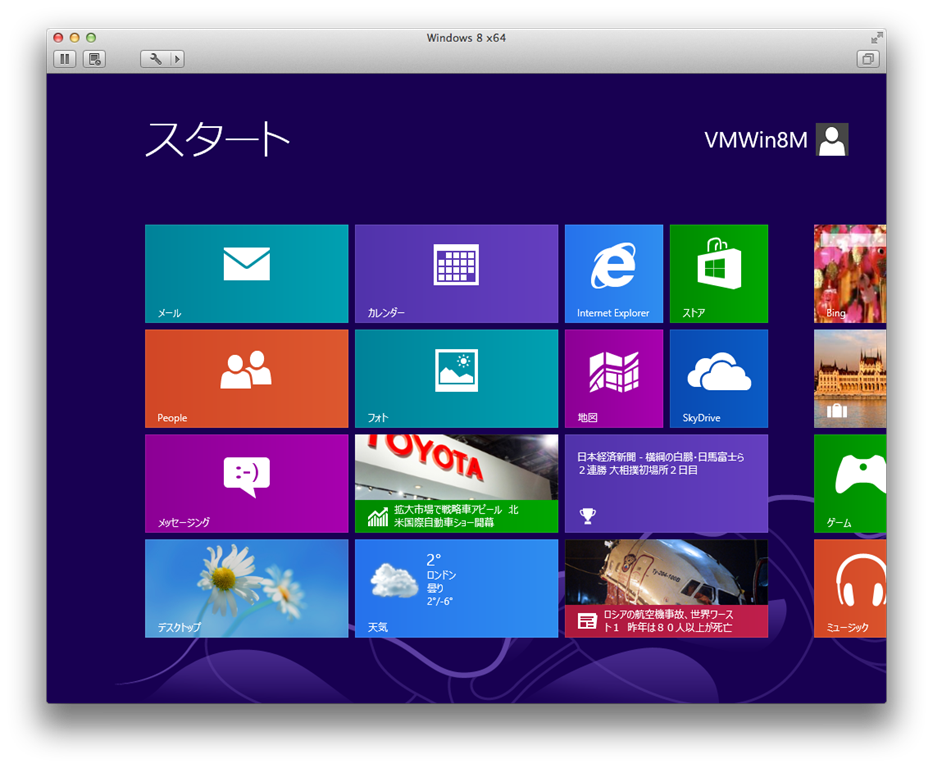This screenshot has height=768, width=933.
Task: Open VM settings with the wrench button
Action: tap(155, 59)
